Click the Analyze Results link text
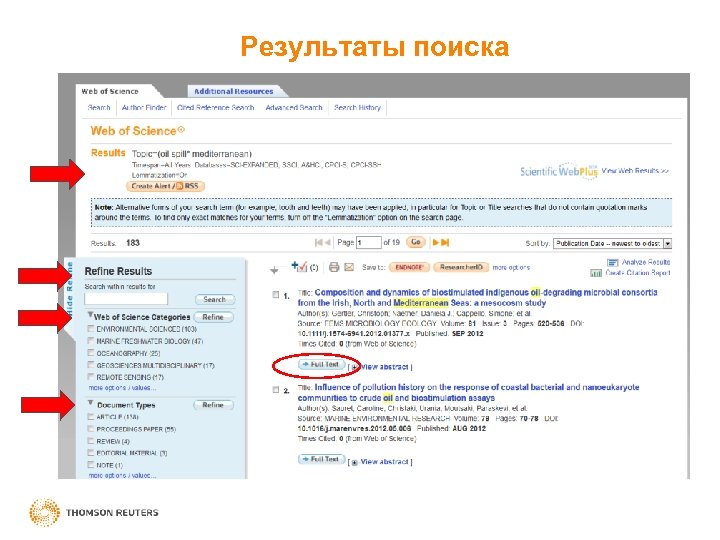 pos(646,262)
